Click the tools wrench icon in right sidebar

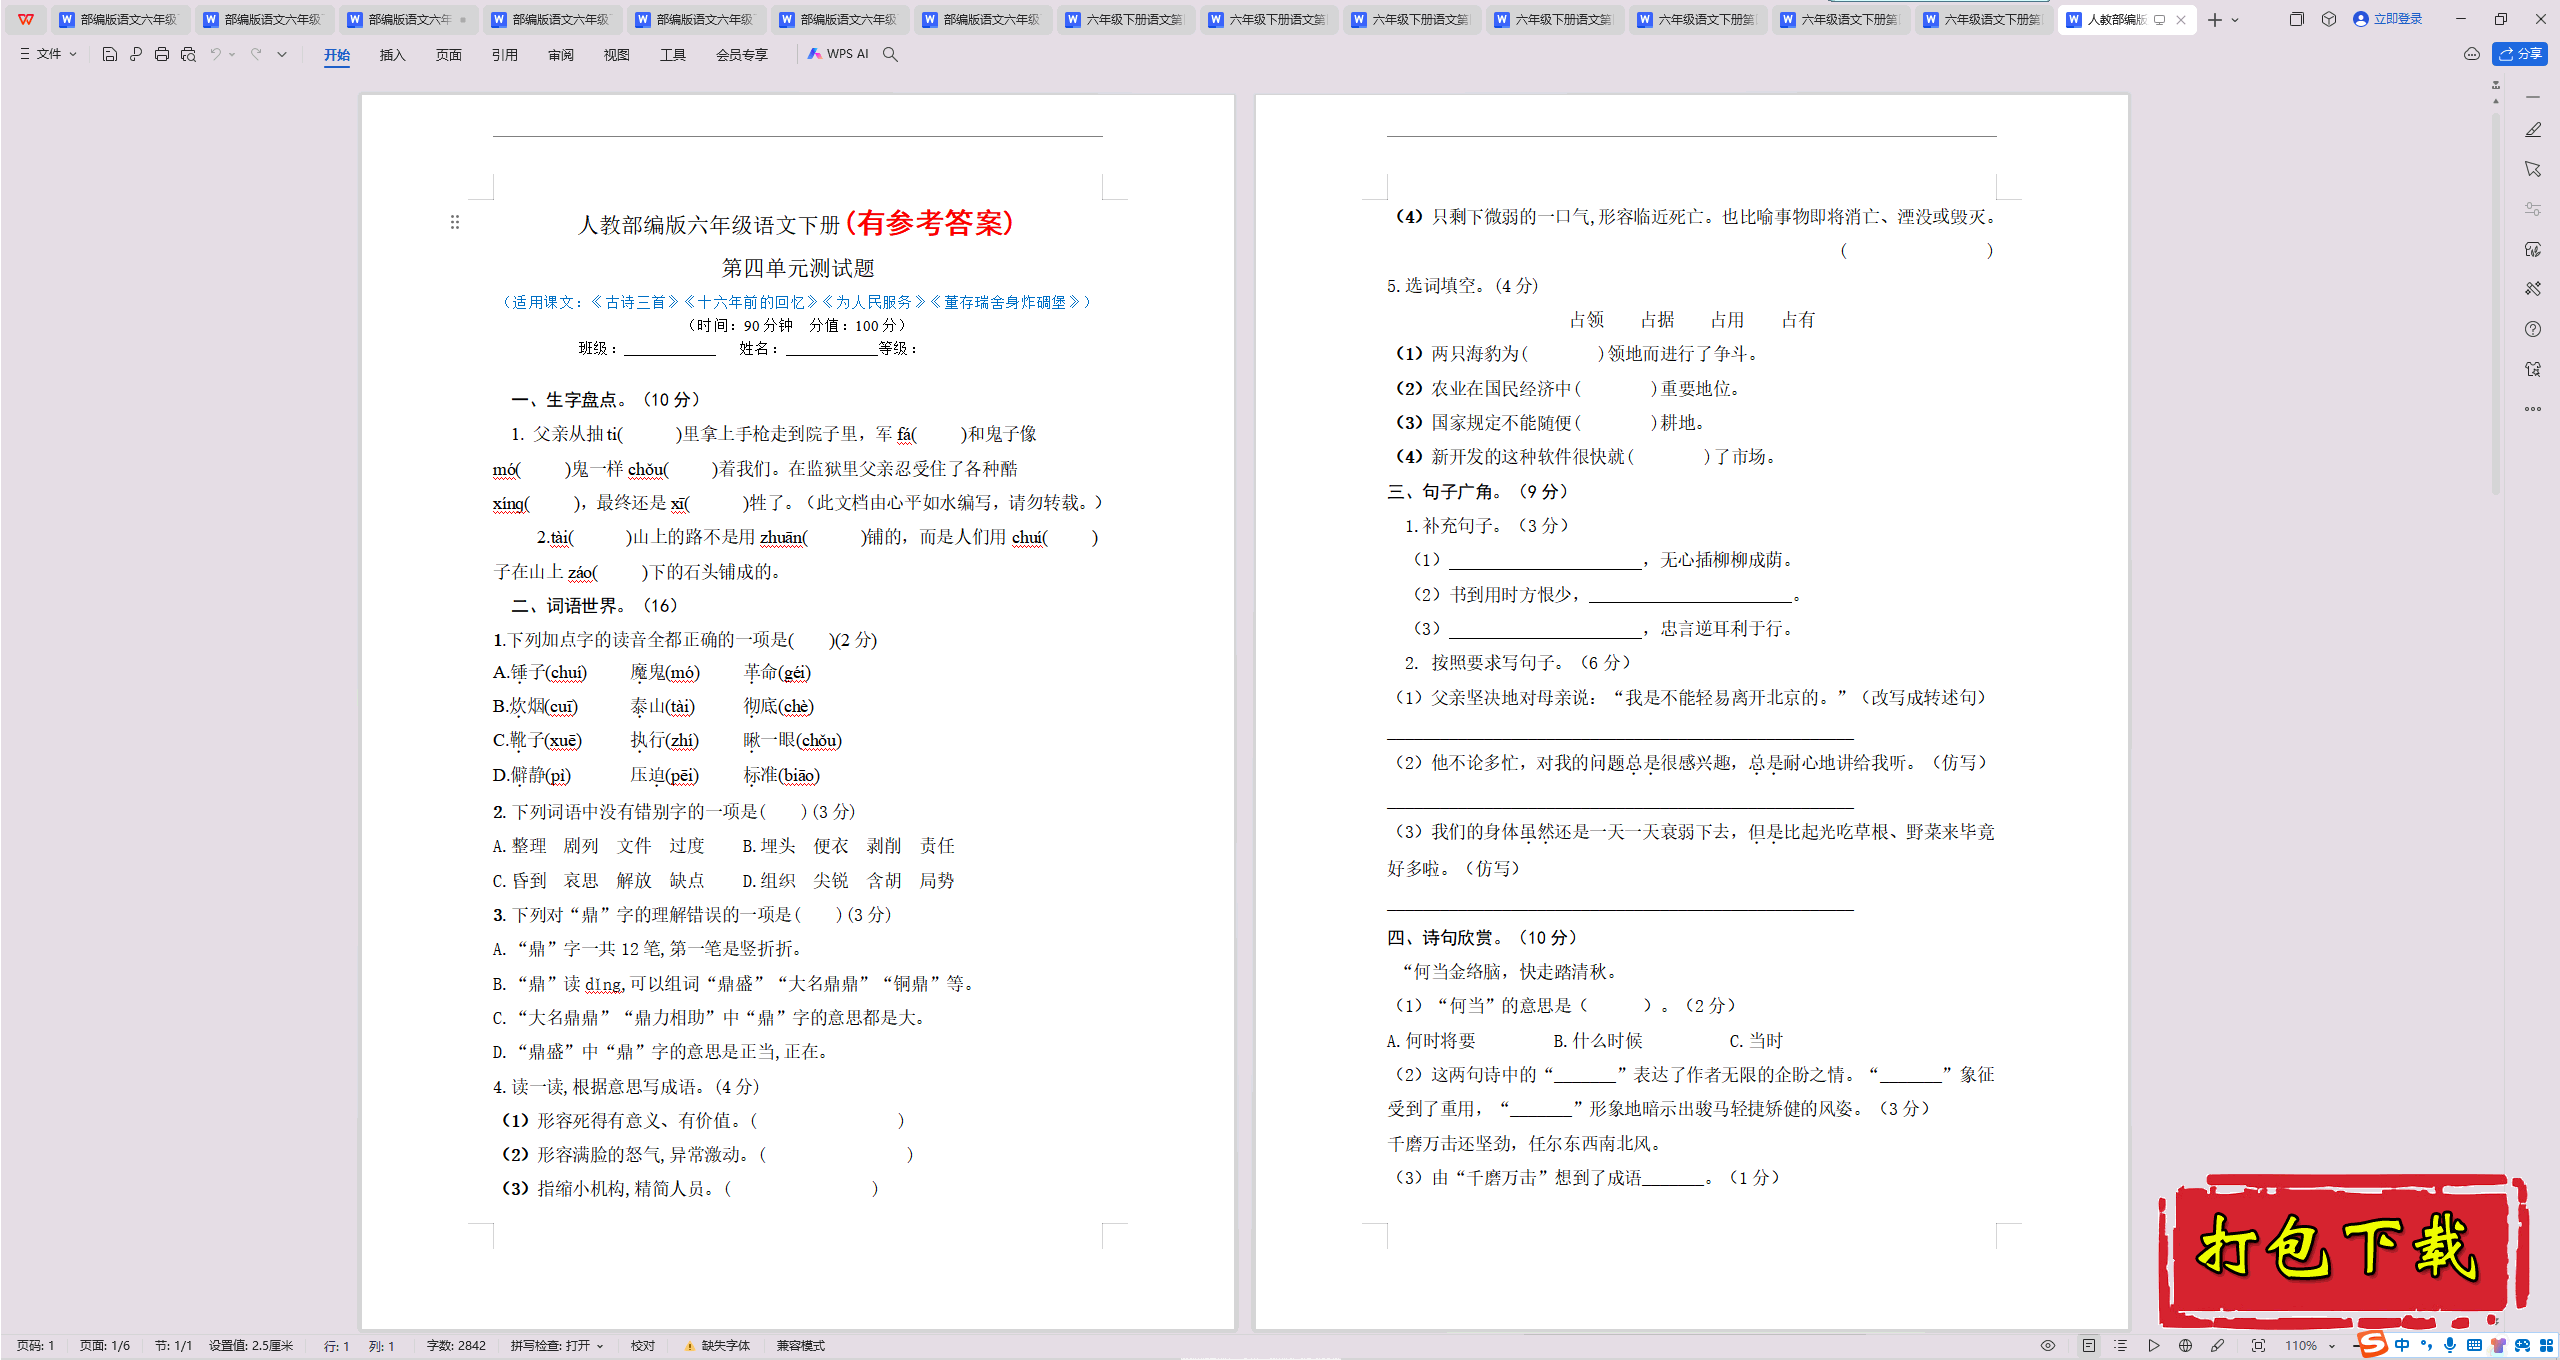[x=2532, y=288]
